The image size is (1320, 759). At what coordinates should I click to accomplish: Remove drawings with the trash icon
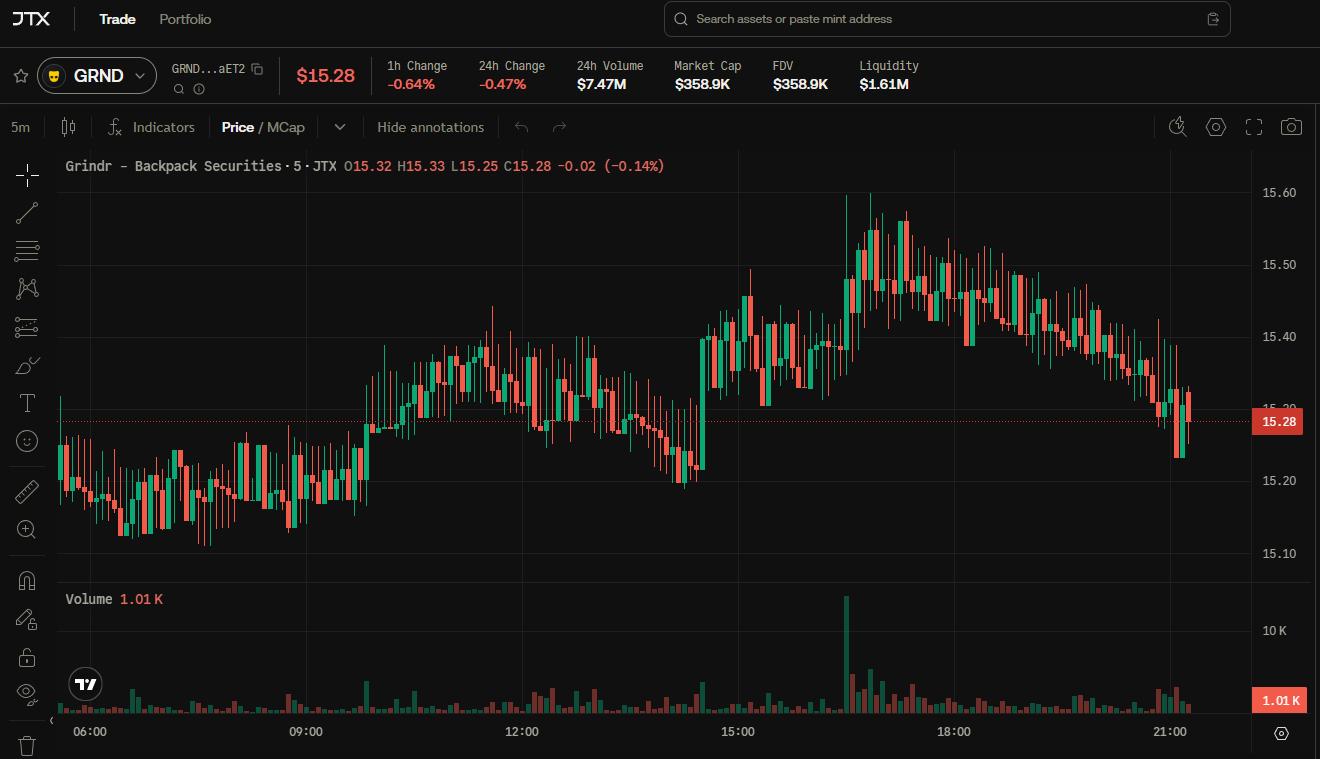tap(27, 745)
